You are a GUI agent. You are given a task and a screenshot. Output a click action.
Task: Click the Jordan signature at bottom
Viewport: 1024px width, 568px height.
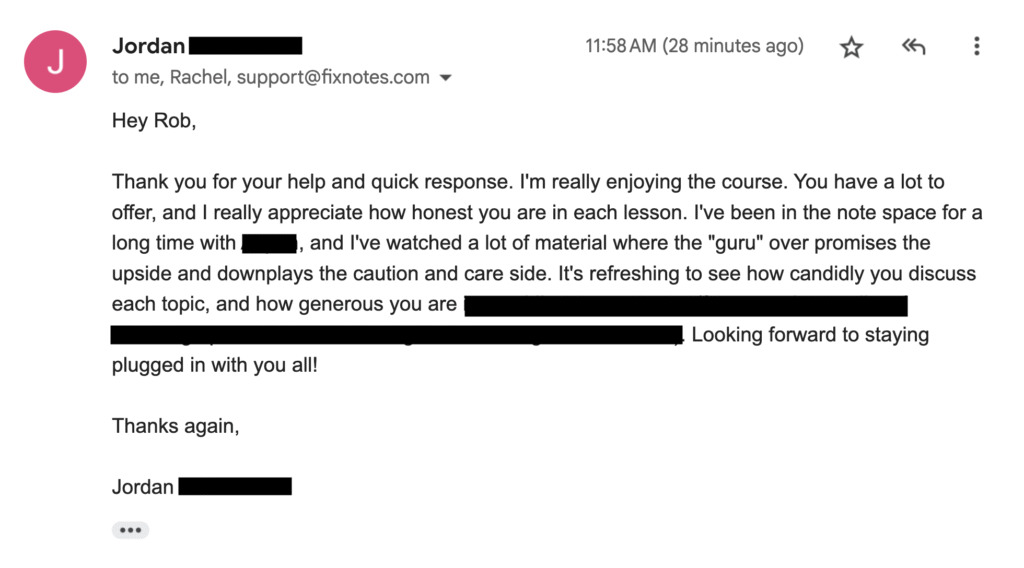[x=143, y=487]
